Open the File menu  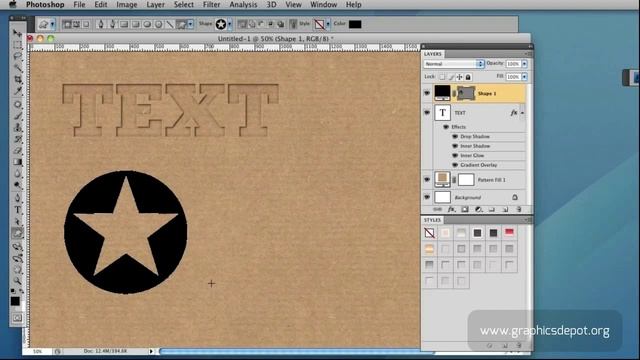point(79,4)
